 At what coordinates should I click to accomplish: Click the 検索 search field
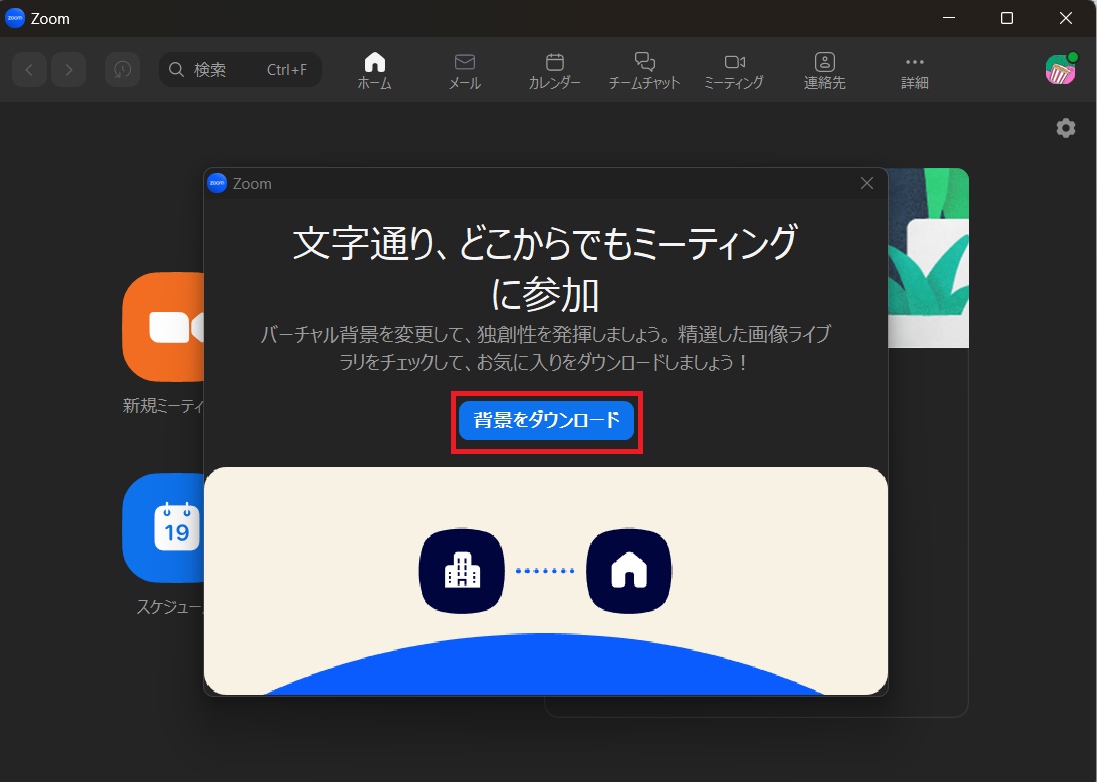[240, 69]
